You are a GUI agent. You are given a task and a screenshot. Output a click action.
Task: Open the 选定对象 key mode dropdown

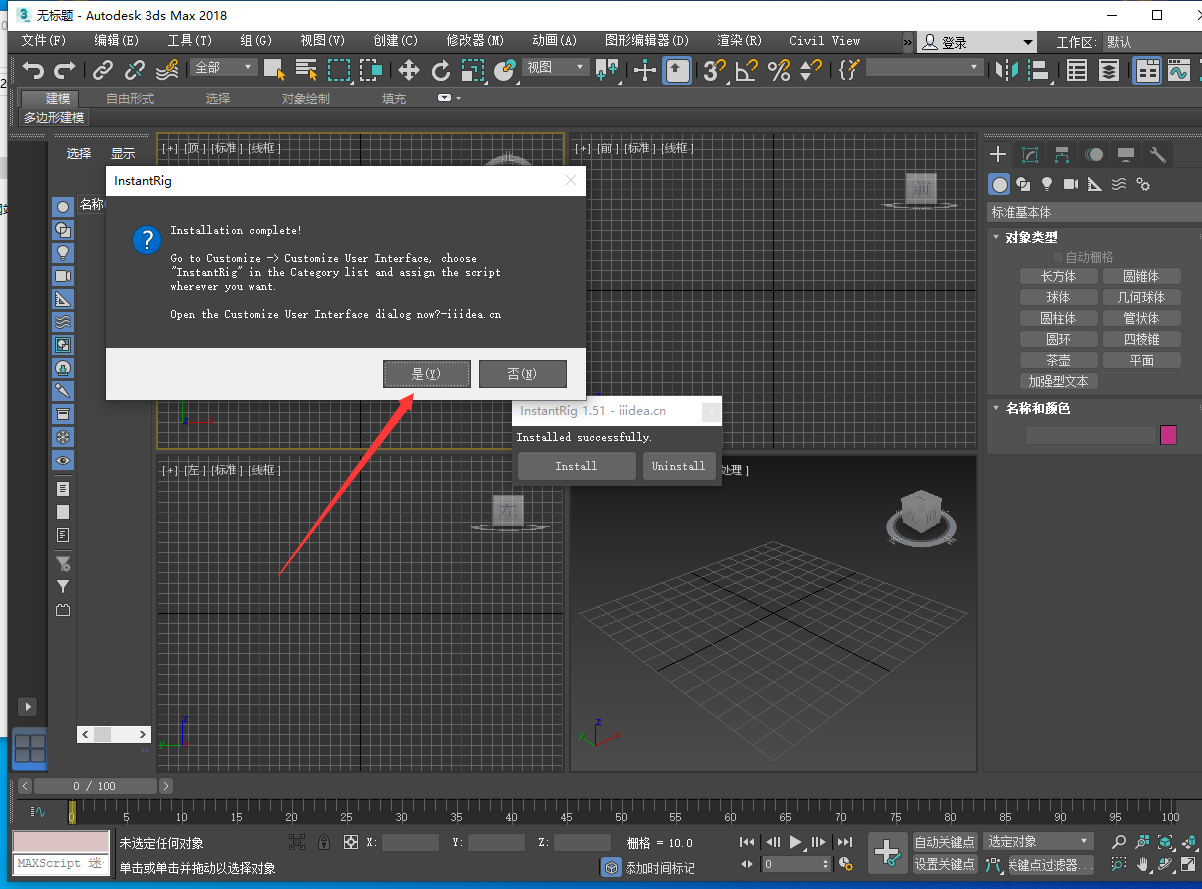point(1038,841)
